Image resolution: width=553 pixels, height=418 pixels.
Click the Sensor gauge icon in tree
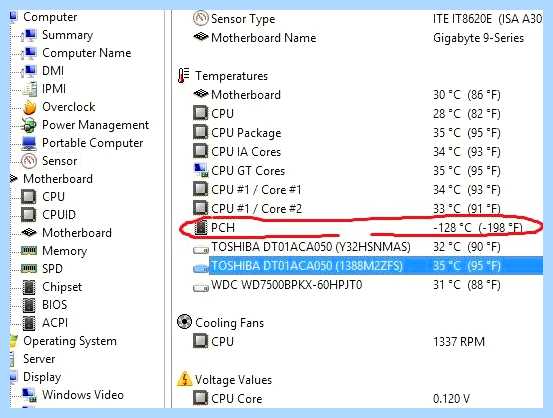tap(29, 161)
